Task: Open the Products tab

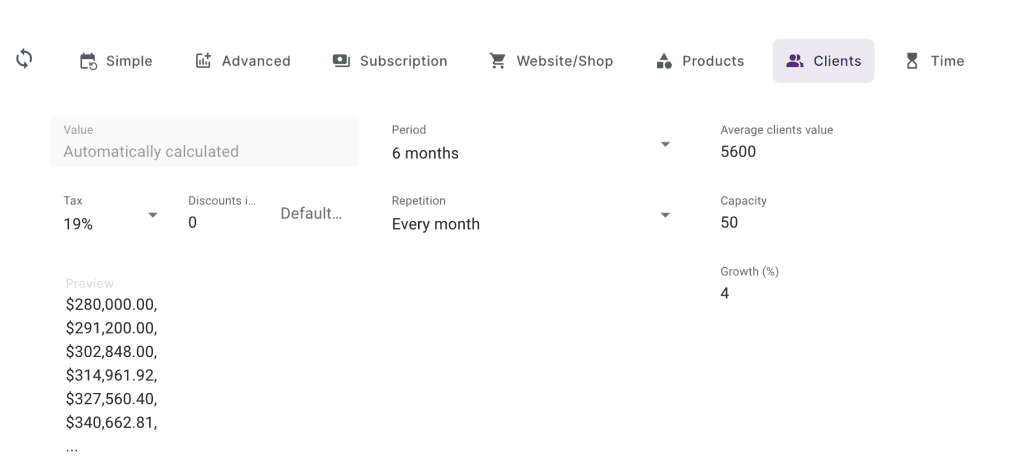Action: [x=699, y=61]
